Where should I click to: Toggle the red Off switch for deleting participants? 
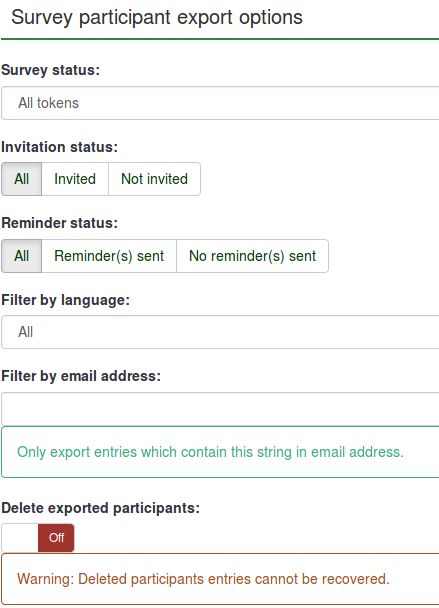(56, 538)
